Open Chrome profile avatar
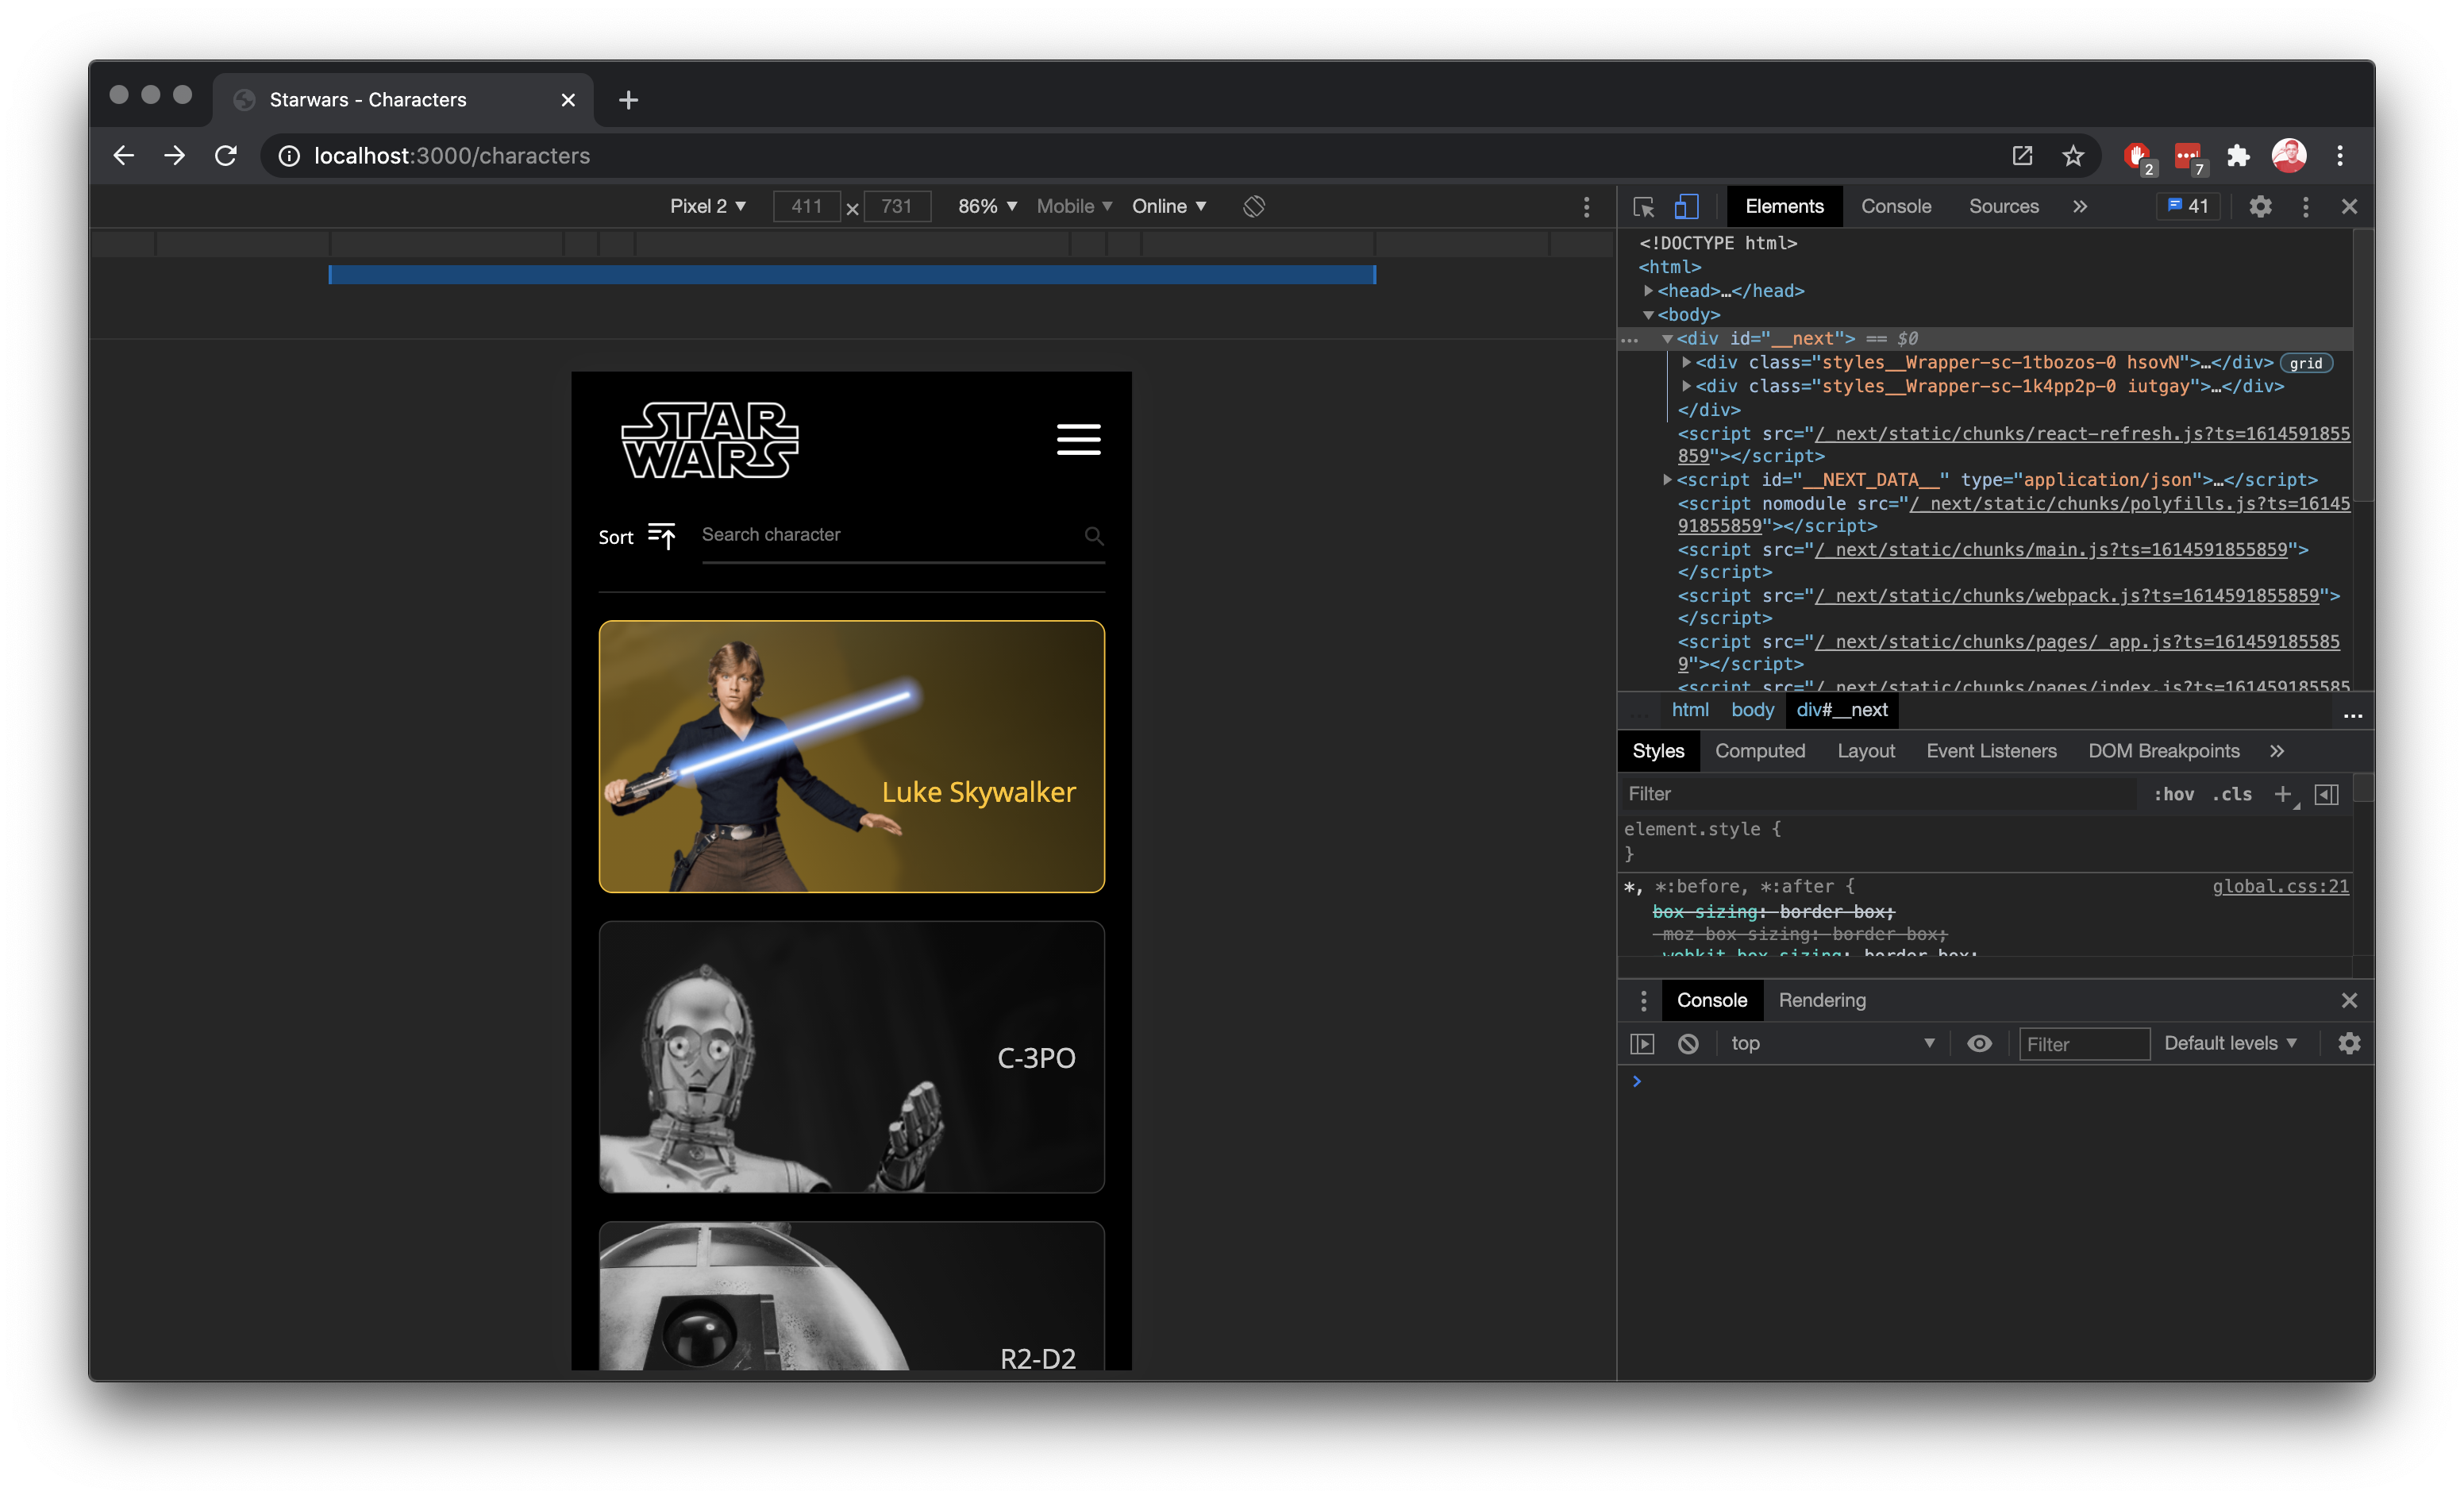The width and height of the screenshot is (2464, 1499). [x=2289, y=156]
